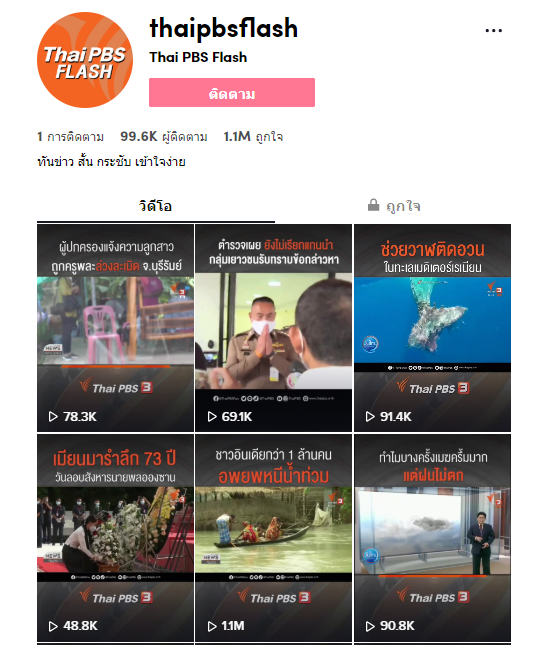Switch to the locked ถูกใจ tab
This screenshot has height=645, width=549.
point(393,206)
